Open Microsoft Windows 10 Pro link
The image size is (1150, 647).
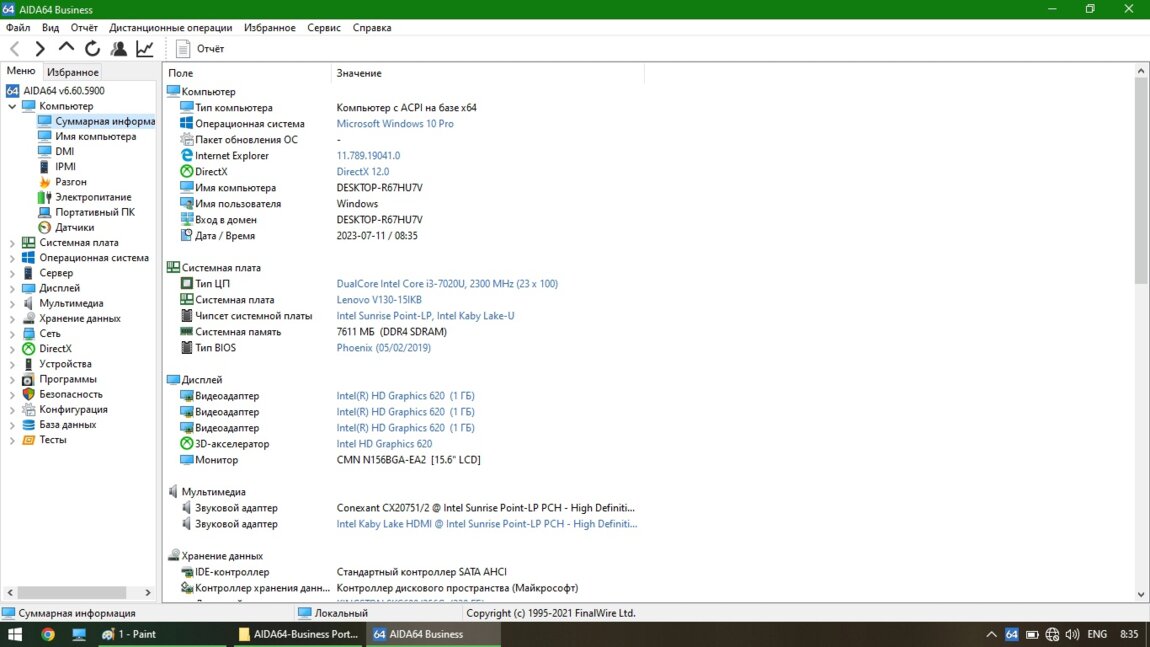394,124
